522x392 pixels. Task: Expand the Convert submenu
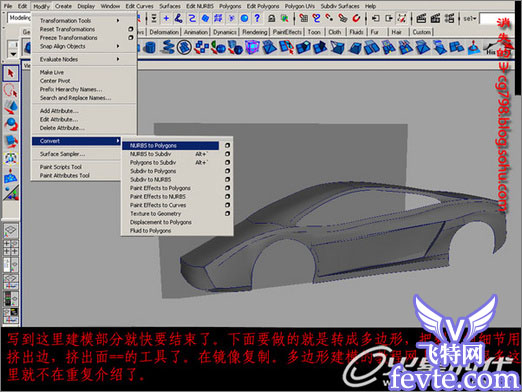tap(76, 141)
